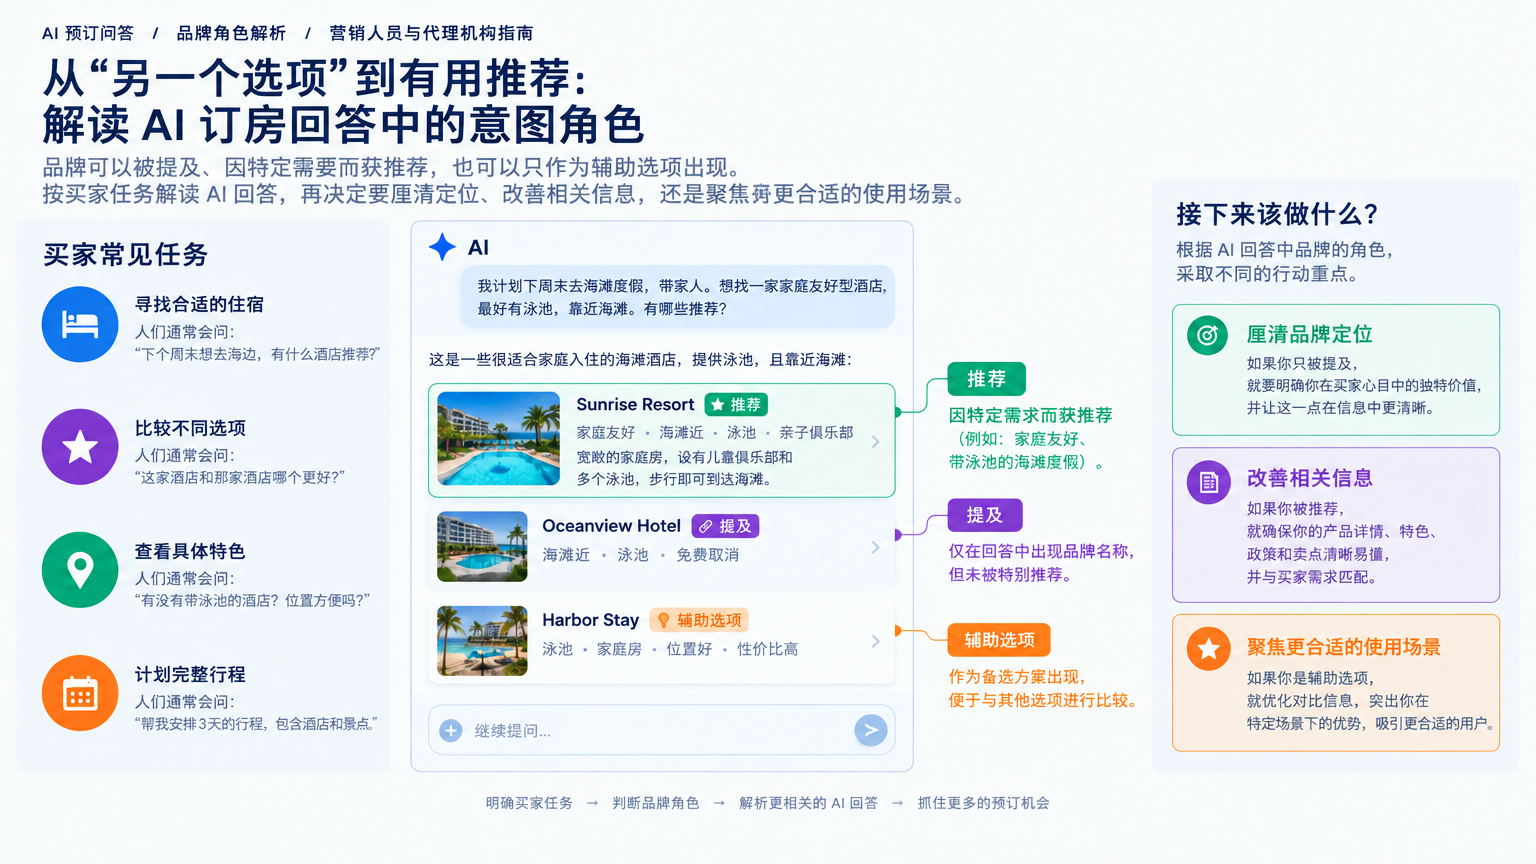Viewport: 1536px width, 864px height.
Task: Click the 买家常见任务 panel heading
Action: [125, 255]
